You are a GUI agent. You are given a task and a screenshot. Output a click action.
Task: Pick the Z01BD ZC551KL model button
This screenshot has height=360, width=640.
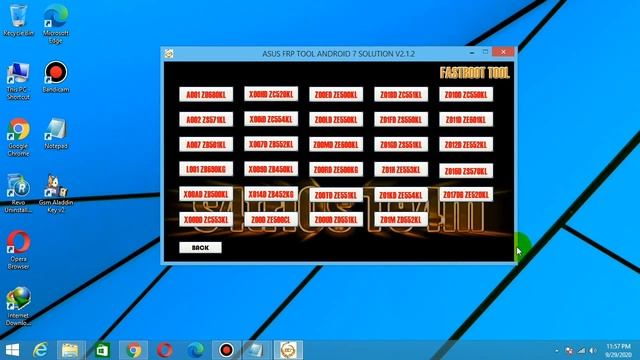click(x=401, y=95)
